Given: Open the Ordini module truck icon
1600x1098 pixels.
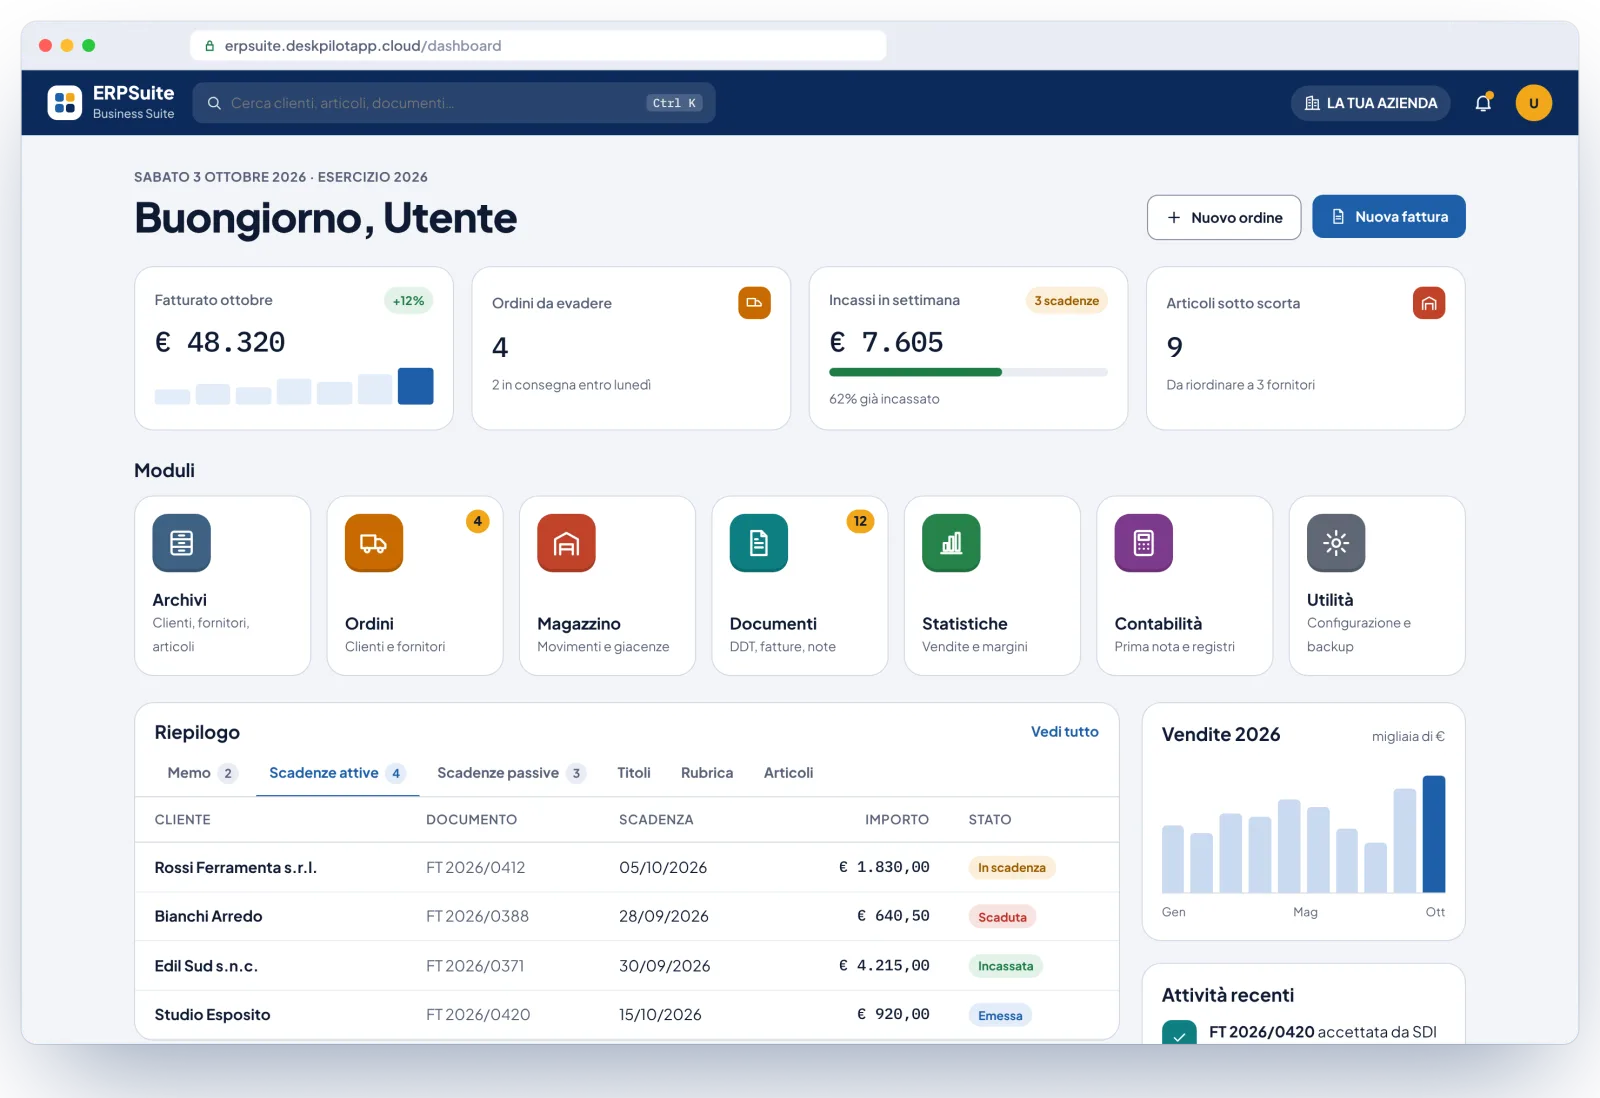Looking at the screenshot, I should tap(374, 543).
